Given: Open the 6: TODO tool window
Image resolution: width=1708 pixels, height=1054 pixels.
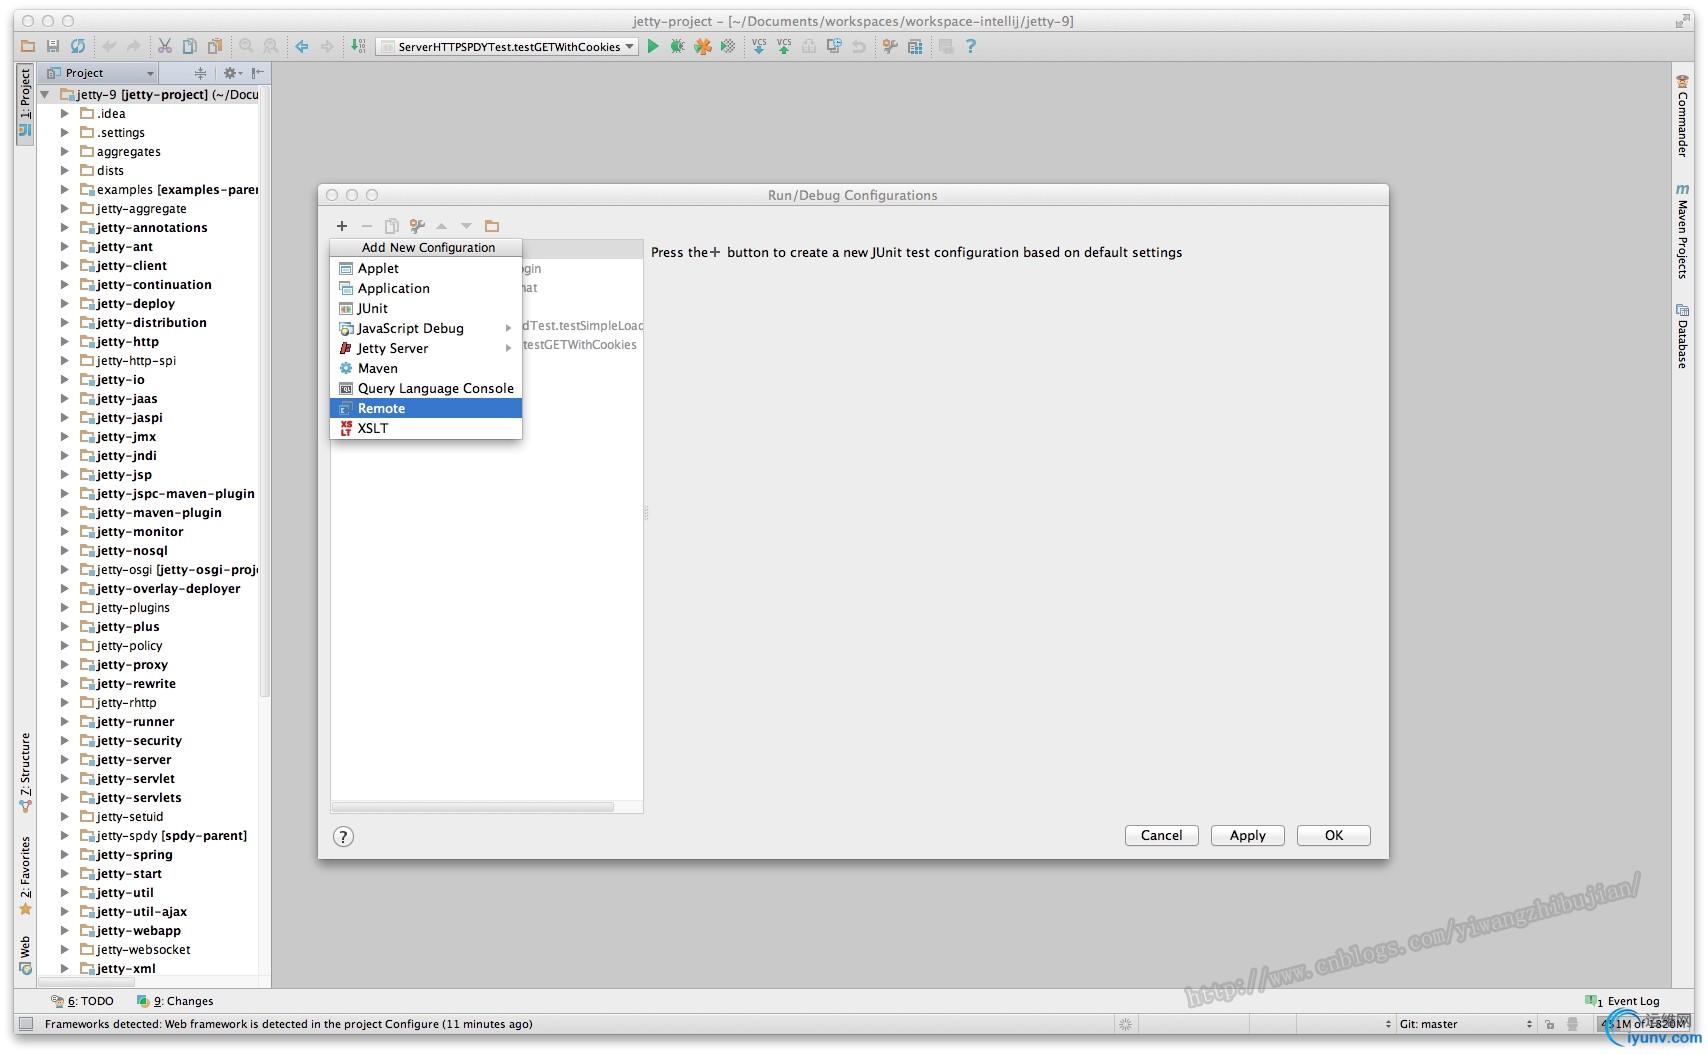Looking at the screenshot, I should 83,1001.
